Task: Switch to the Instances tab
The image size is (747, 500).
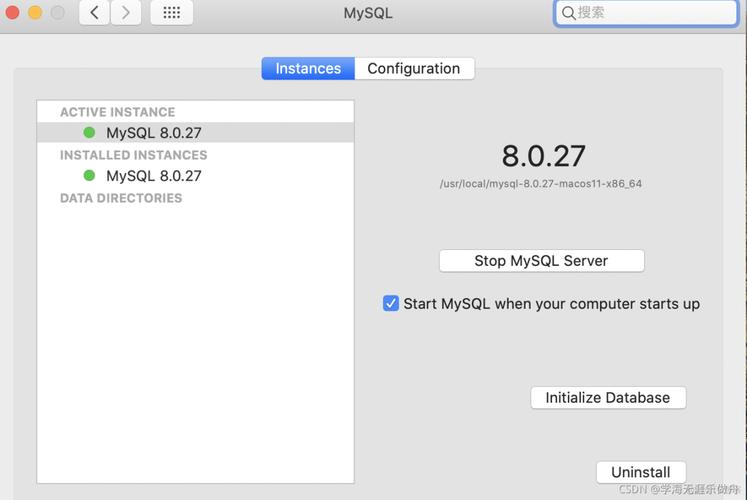Action: [x=308, y=69]
